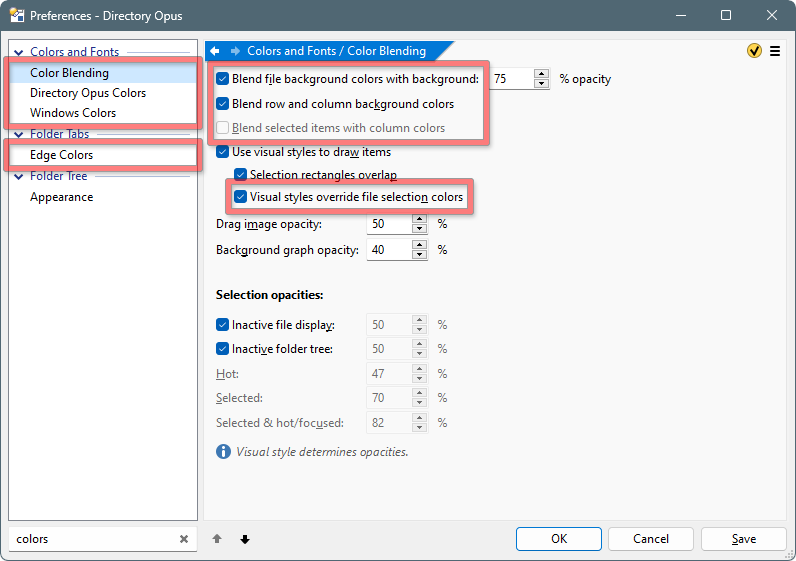Decrease Selected opacity spinner
Screen dimensions: 796x561
419,403
